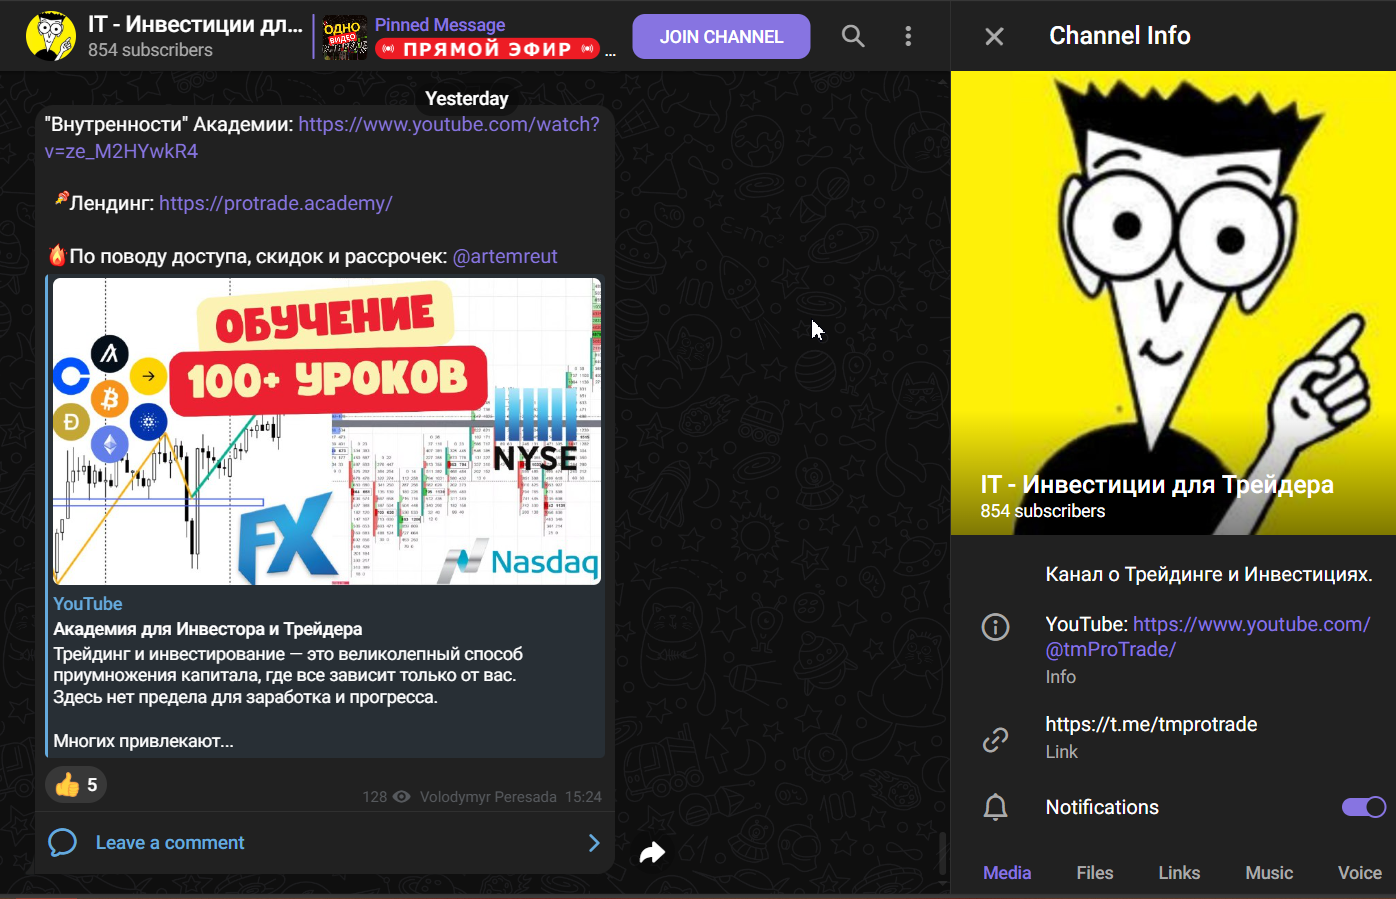This screenshot has width=1396, height=899.
Task: Click the Leave a comment button
Action: pos(325,843)
